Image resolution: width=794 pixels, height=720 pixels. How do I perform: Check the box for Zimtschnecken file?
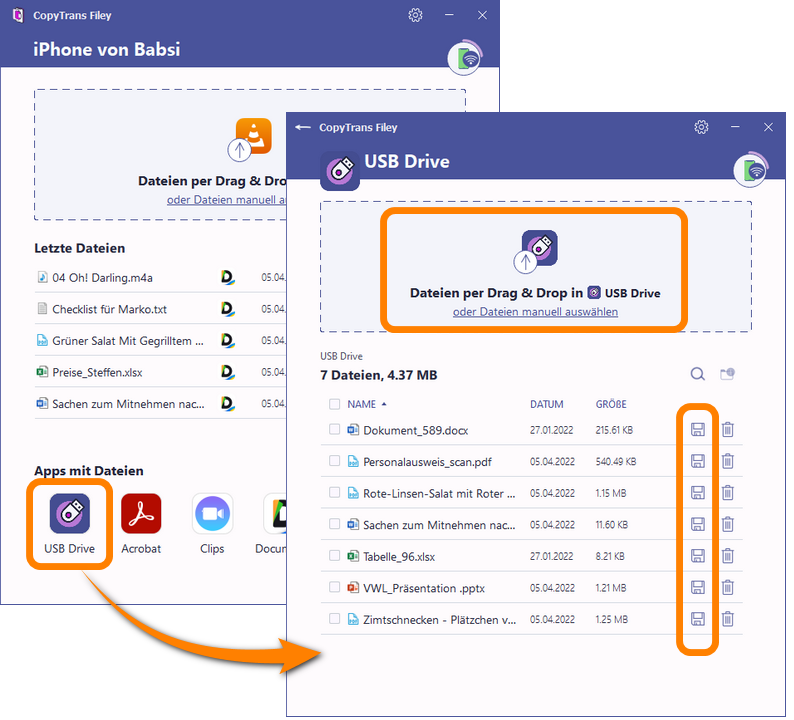(x=334, y=618)
